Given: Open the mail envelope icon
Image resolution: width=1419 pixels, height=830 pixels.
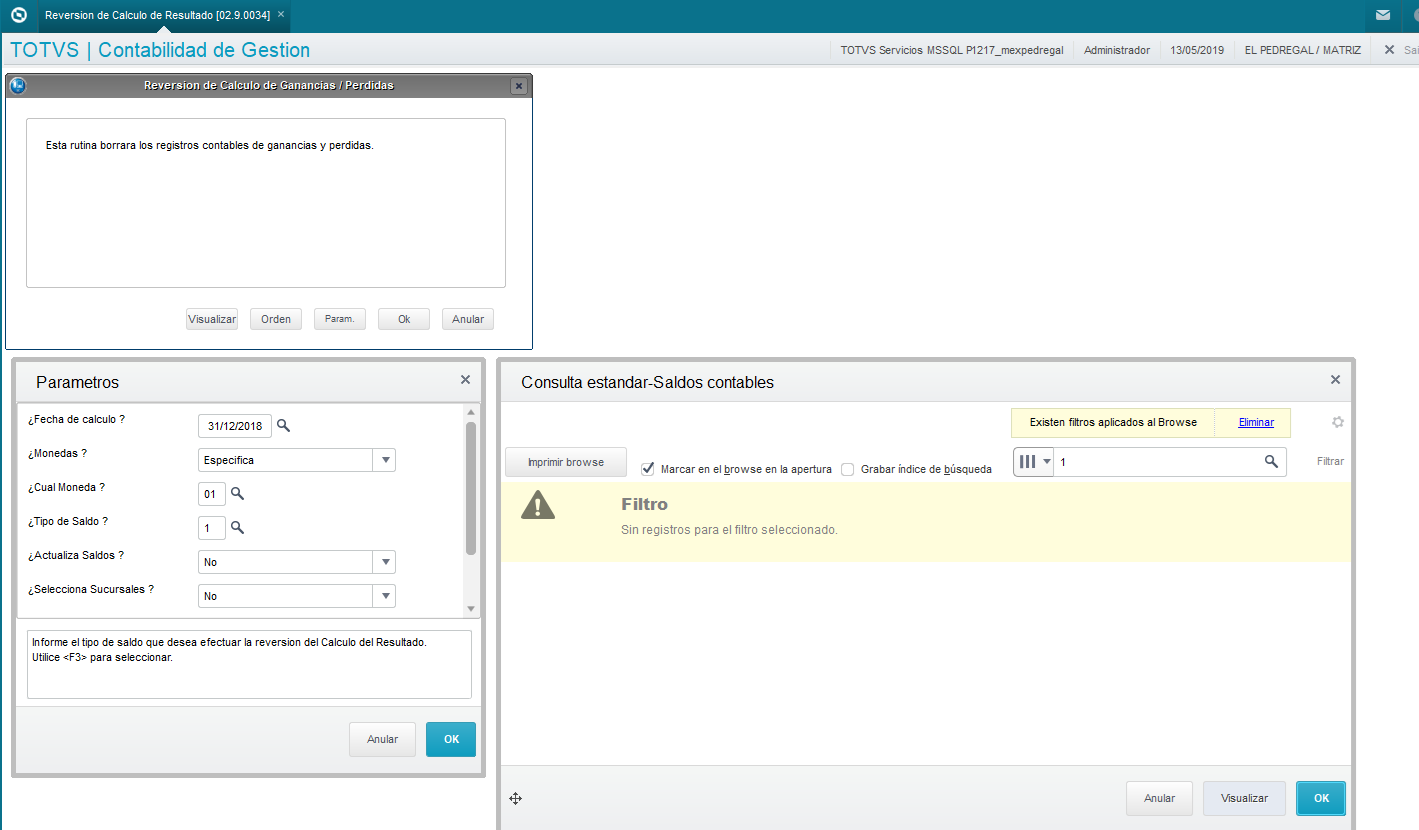Looking at the screenshot, I should [1383, 15].
